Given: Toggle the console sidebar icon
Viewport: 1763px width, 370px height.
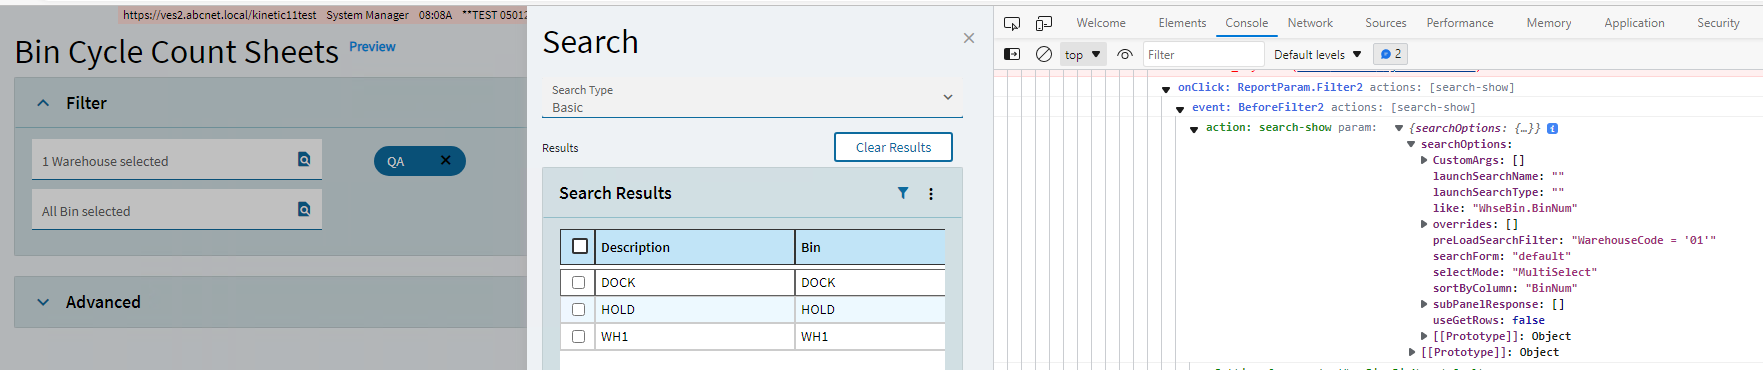Looking at the screenshot, I should point(1012,54).
